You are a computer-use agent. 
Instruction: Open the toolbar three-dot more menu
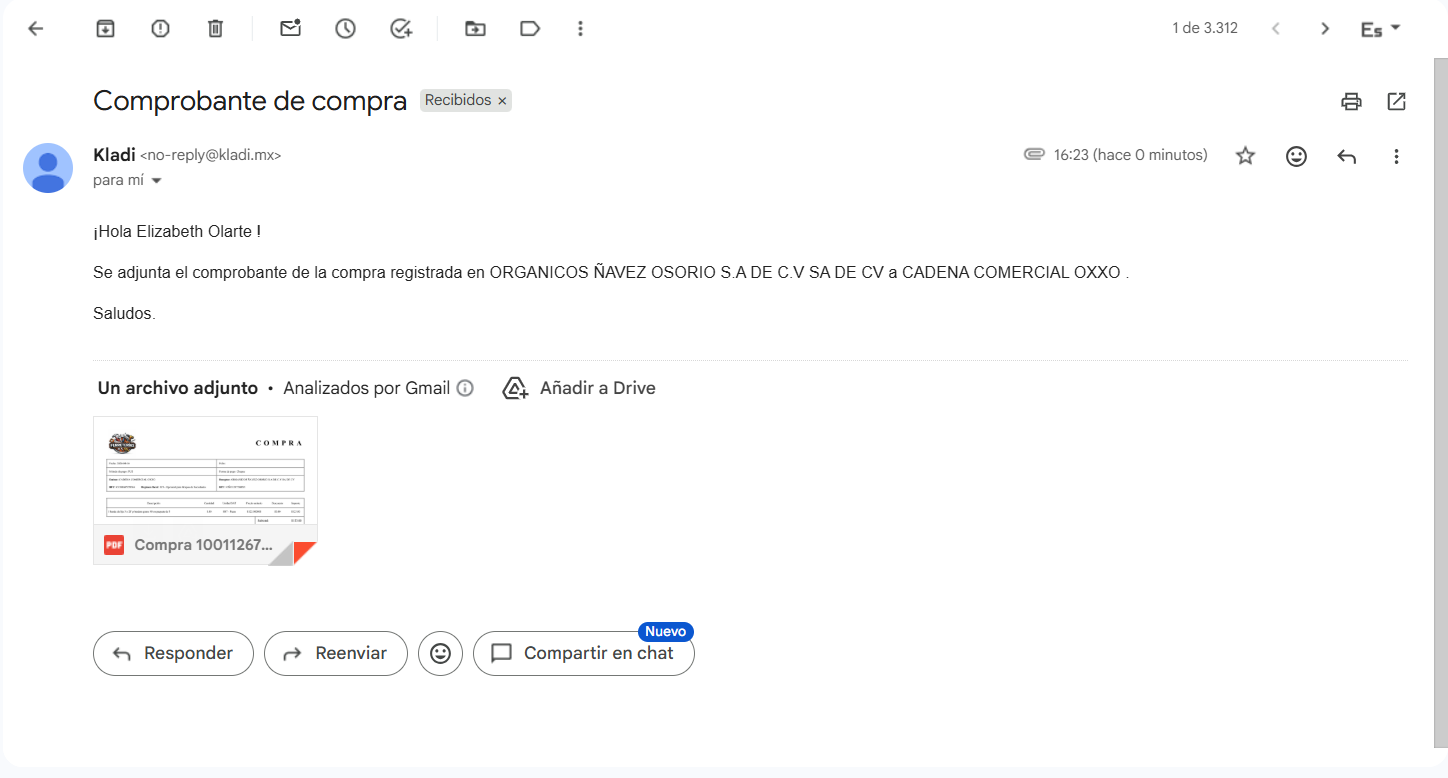coord(580,28)
